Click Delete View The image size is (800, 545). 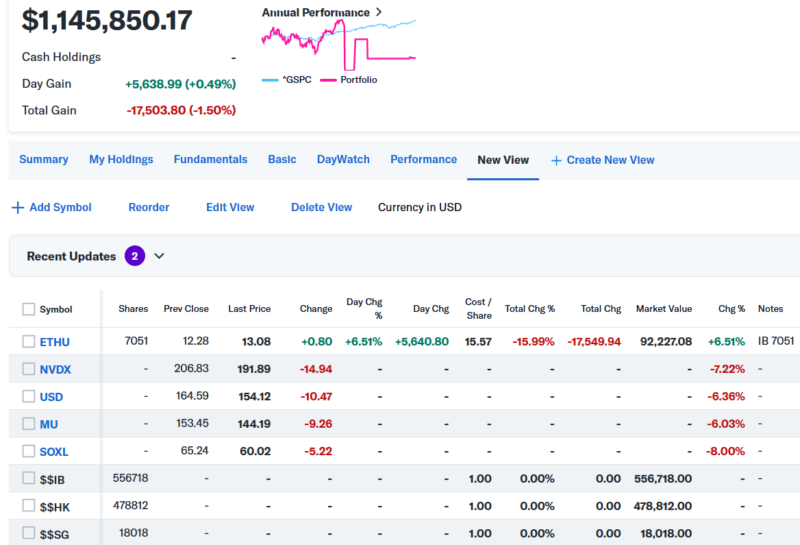[321, 208]
